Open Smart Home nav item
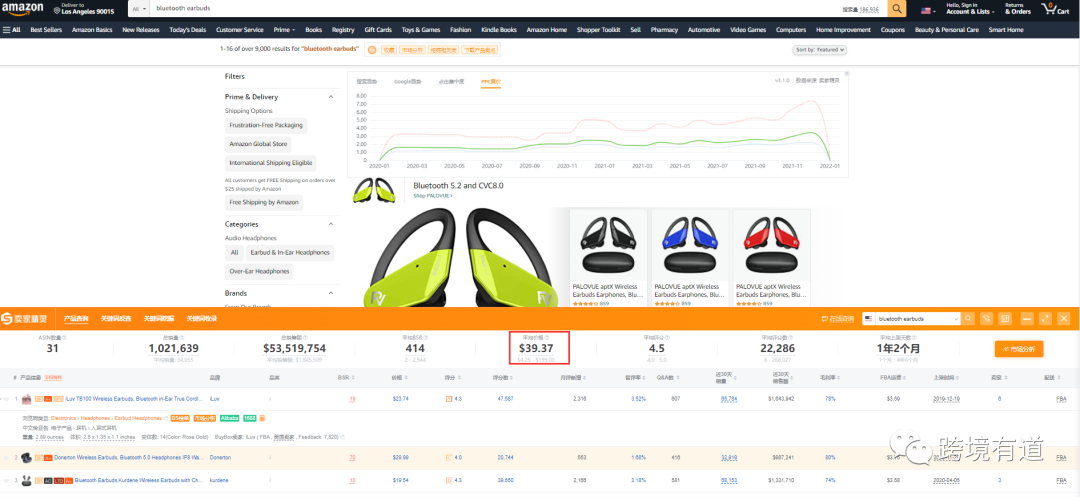 pyautogui.click(x=1006, y=30)
